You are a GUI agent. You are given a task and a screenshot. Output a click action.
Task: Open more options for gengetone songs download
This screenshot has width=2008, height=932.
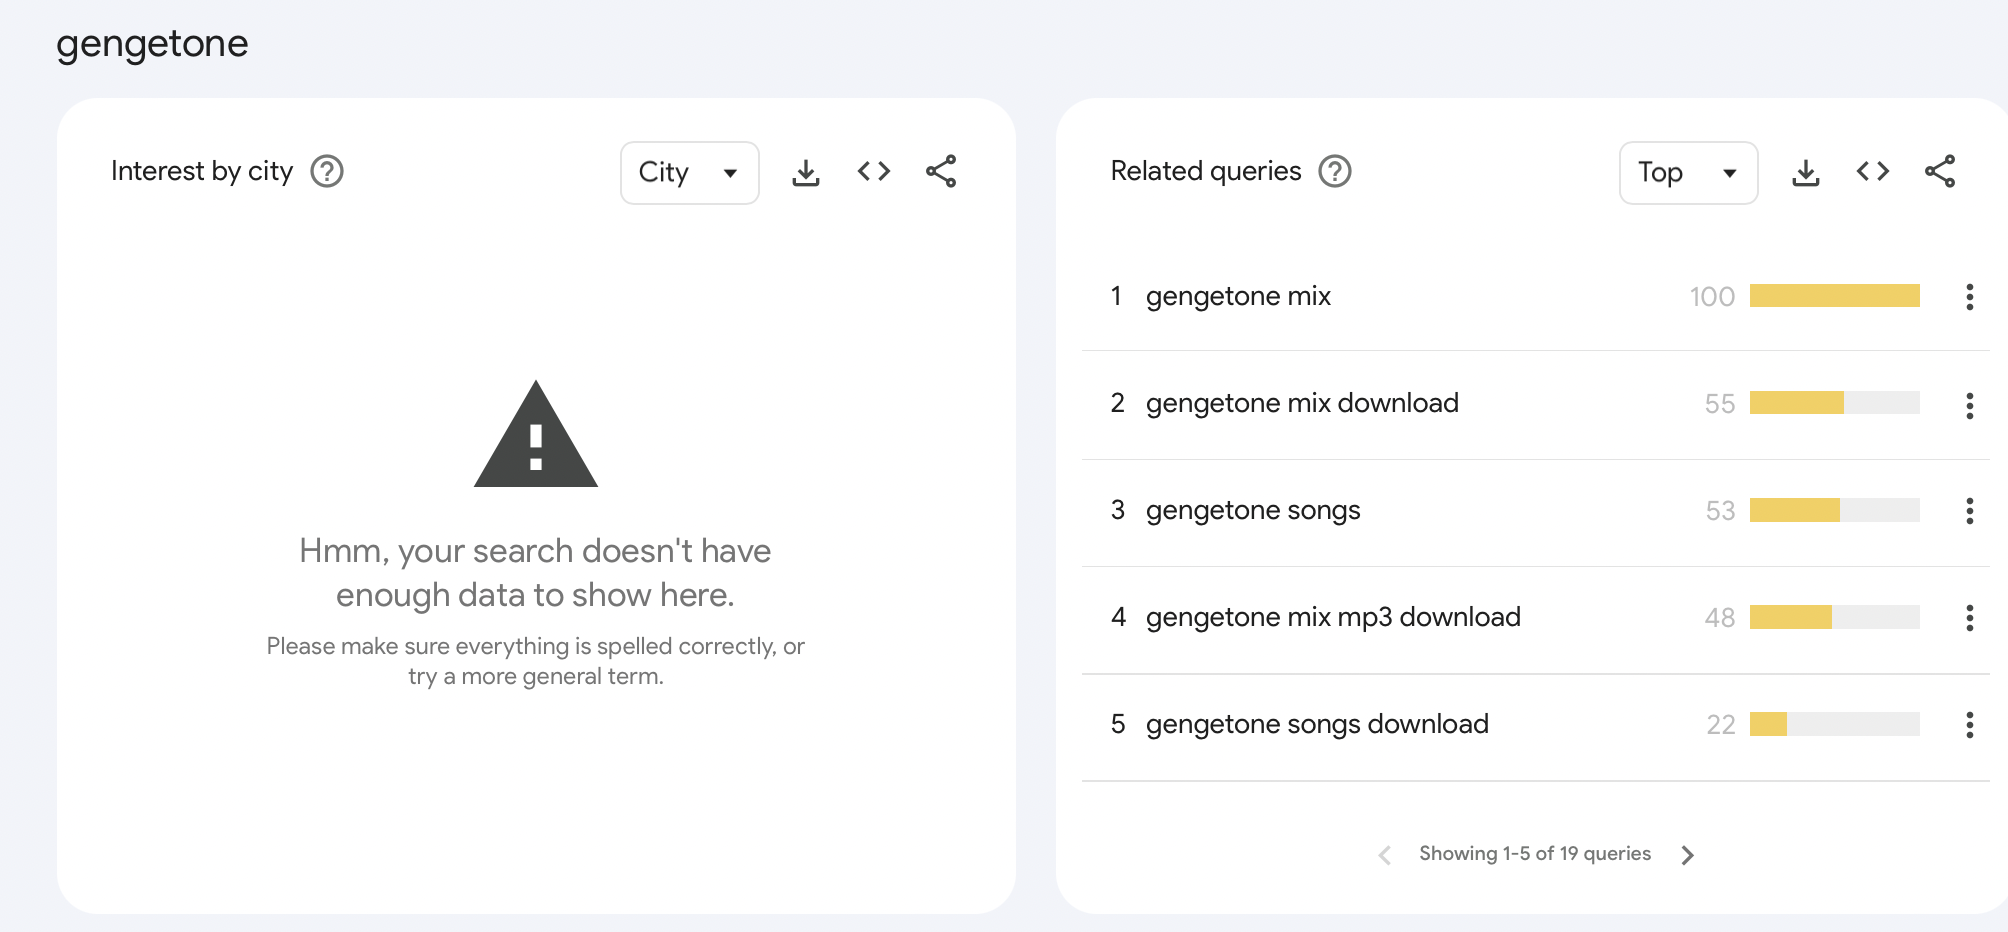(1969, 725)
